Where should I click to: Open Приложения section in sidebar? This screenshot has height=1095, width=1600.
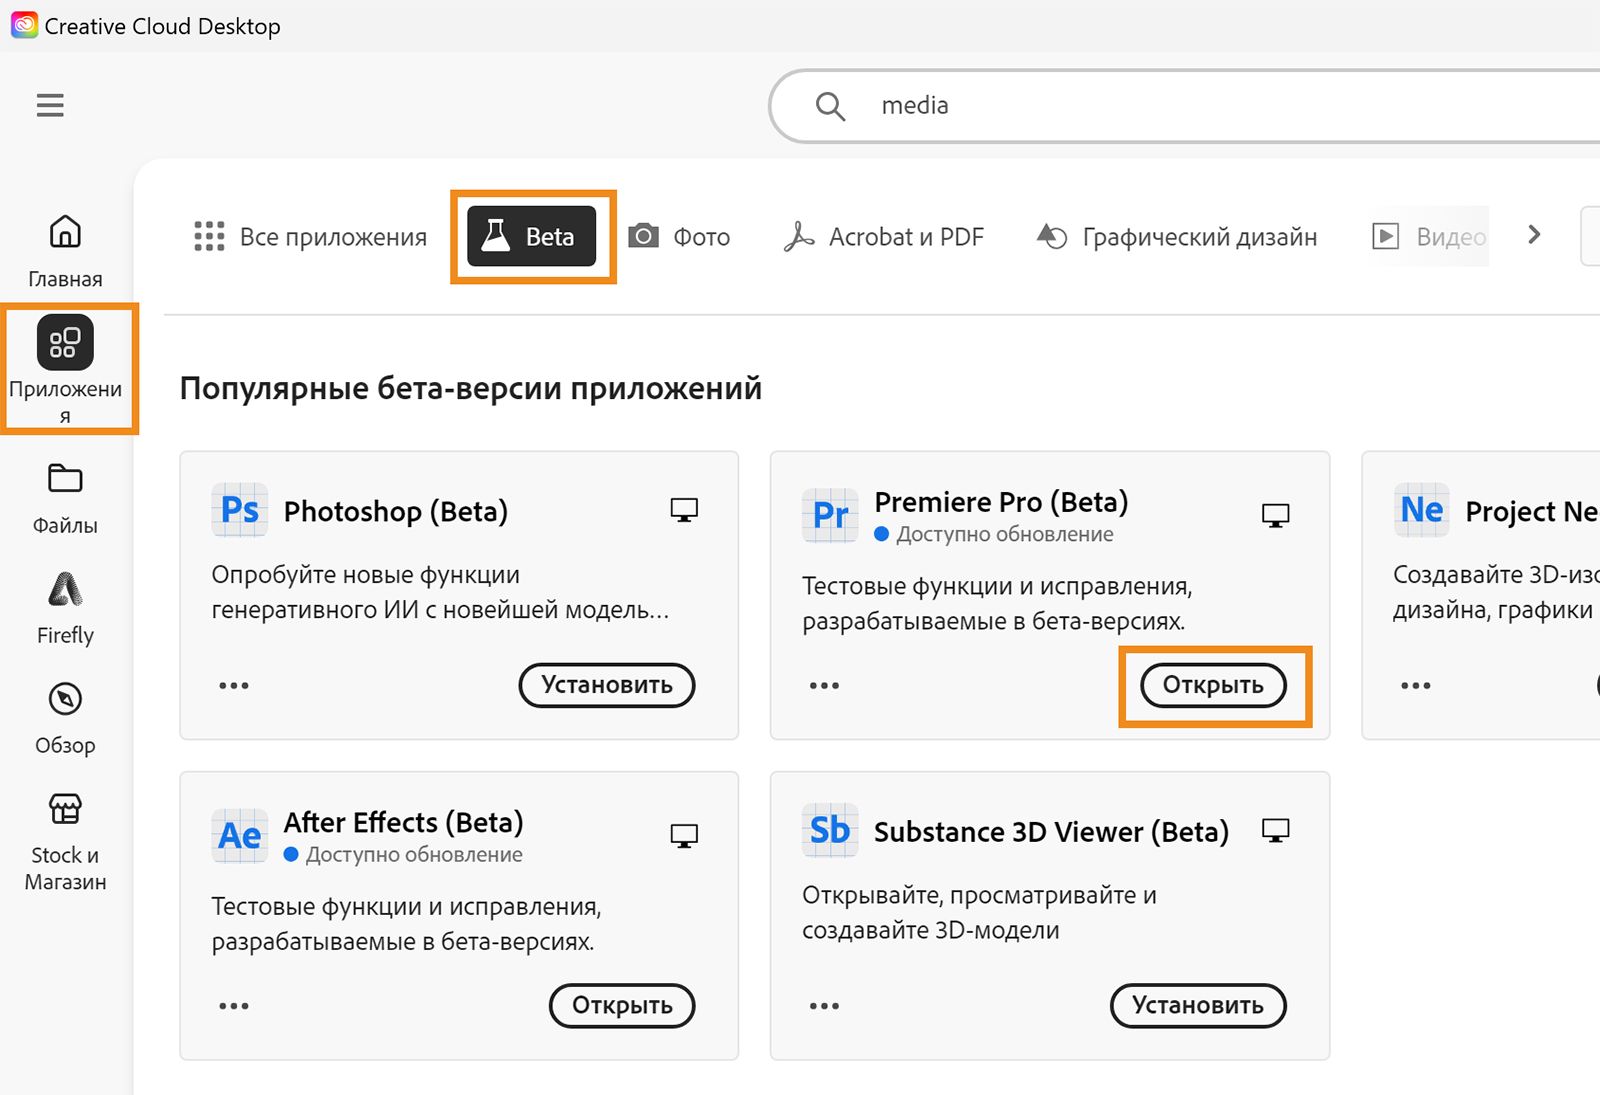[x=65, y=369]
